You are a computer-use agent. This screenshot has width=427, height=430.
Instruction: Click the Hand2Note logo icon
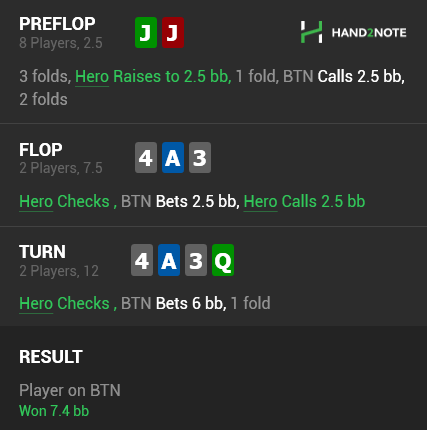click(x=311, y=32)
